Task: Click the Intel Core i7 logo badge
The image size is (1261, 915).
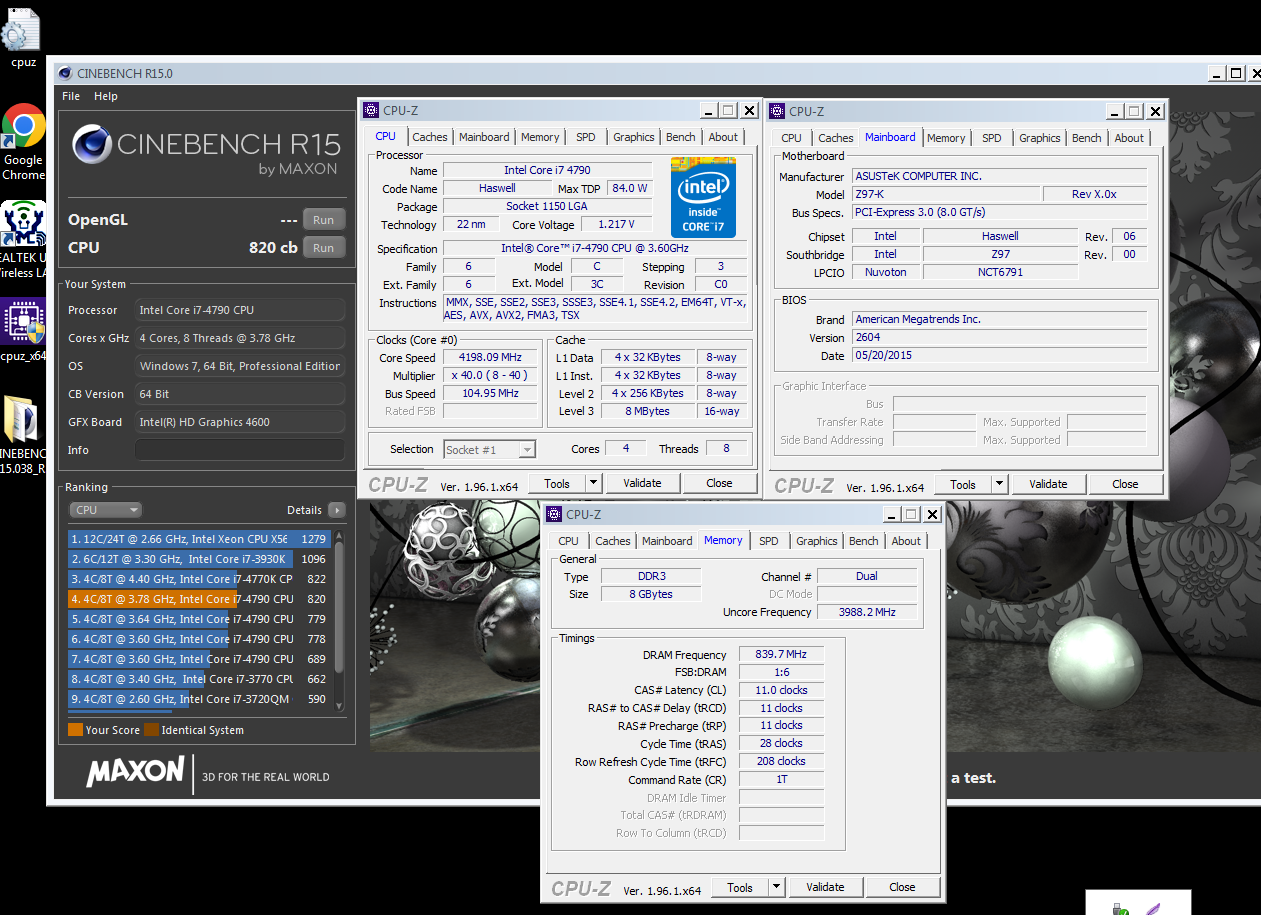Action: (703, 197)
